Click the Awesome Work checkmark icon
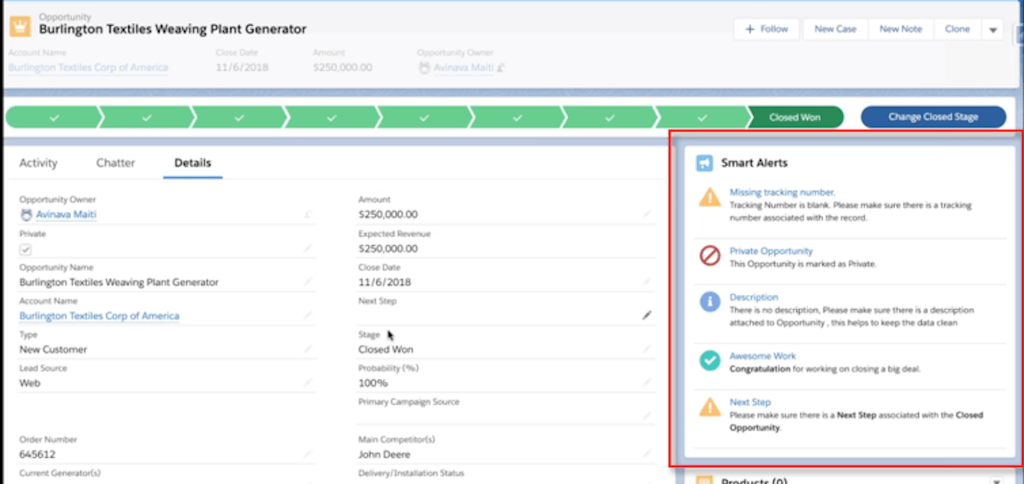Viewport: 1024px width, 484px height. coord(709,361)
